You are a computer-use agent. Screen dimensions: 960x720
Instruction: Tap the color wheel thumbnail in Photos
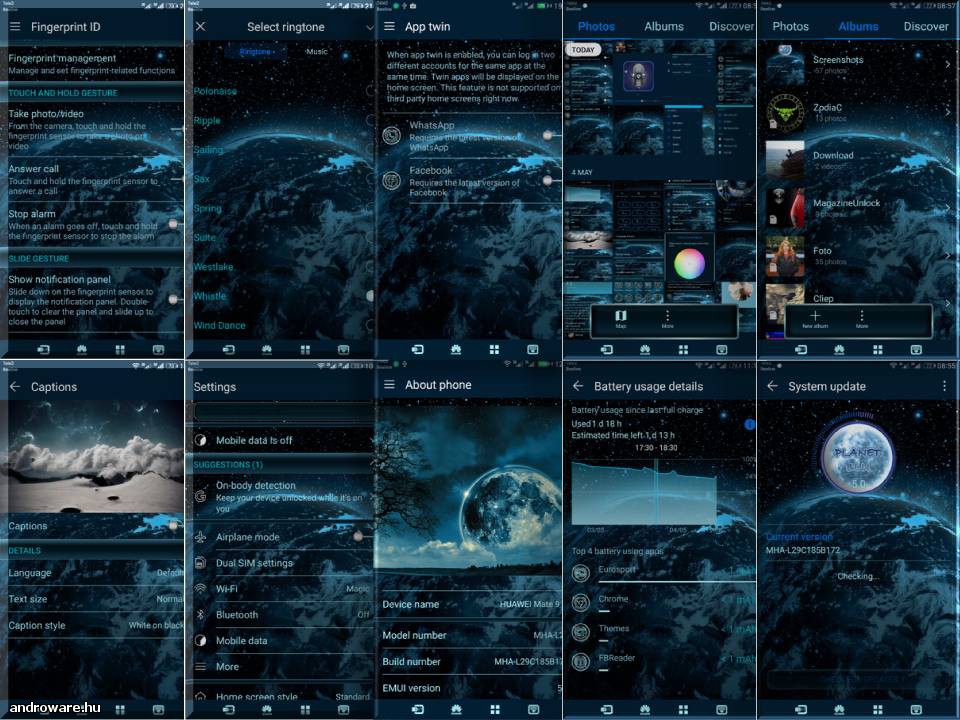689,258
